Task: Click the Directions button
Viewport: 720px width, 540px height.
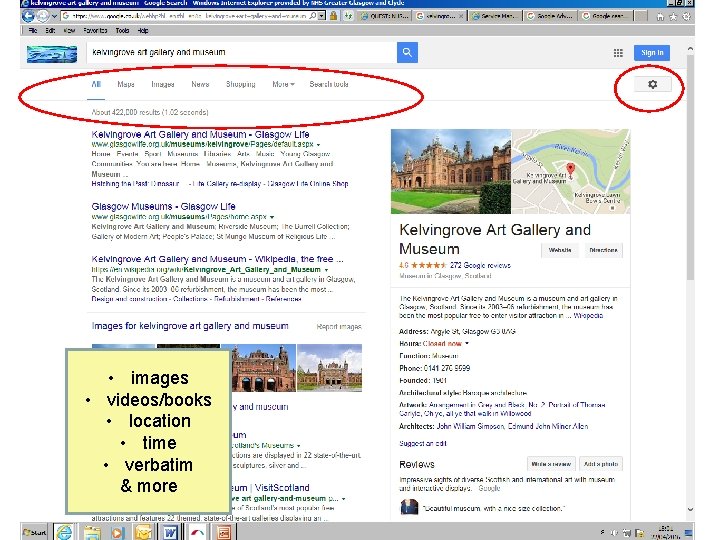Action: click(603, 250)
